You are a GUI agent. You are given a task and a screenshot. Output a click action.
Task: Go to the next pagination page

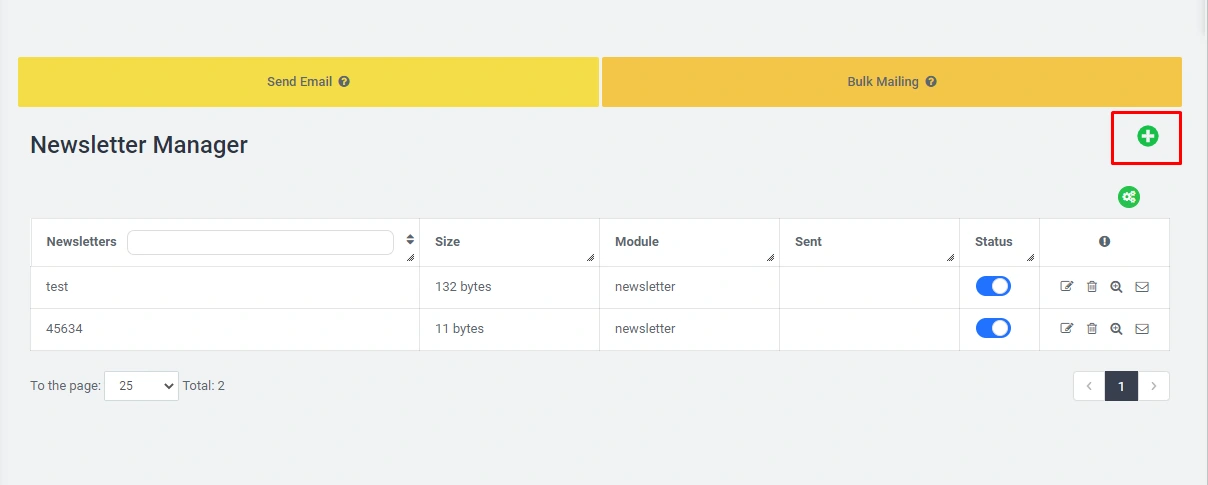pos(1154,386)
